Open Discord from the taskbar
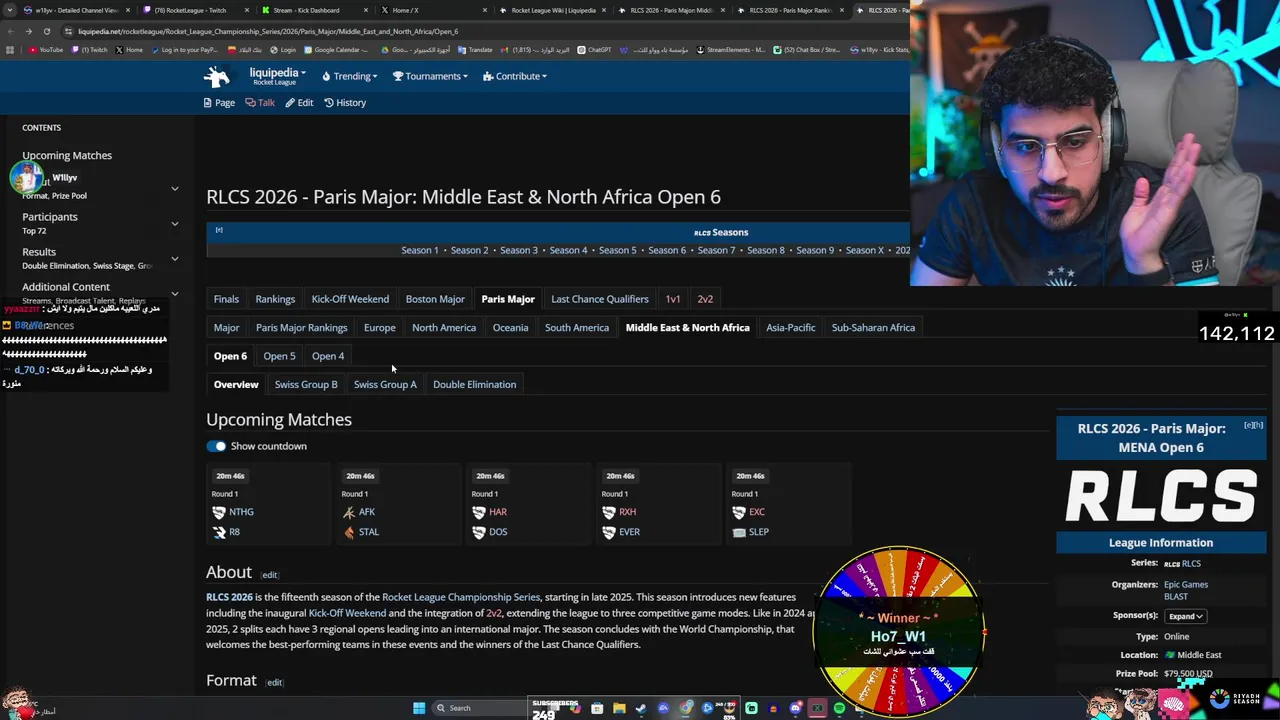The height and width of the screenshot is (720, 1280). (795, 708)
